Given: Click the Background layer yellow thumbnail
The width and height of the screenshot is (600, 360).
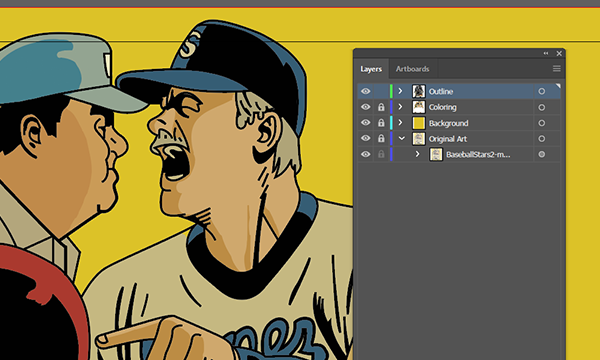Looking at the screenshot, I should tap(419, 123).
